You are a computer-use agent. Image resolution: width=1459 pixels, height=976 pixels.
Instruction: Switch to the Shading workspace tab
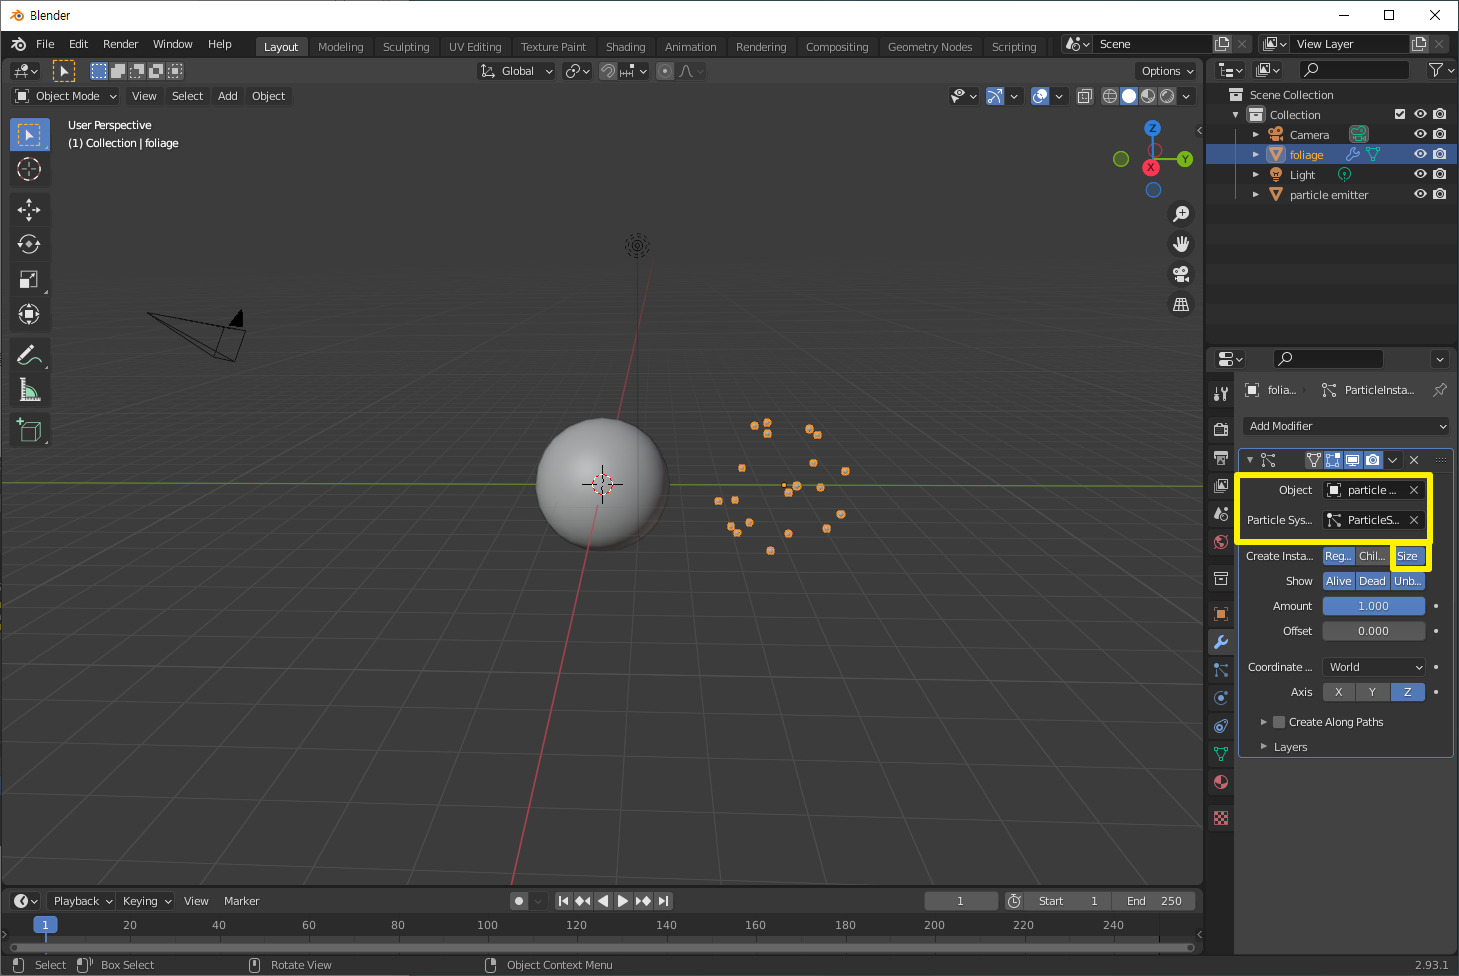pyautogui.click(x=625, y=47)
